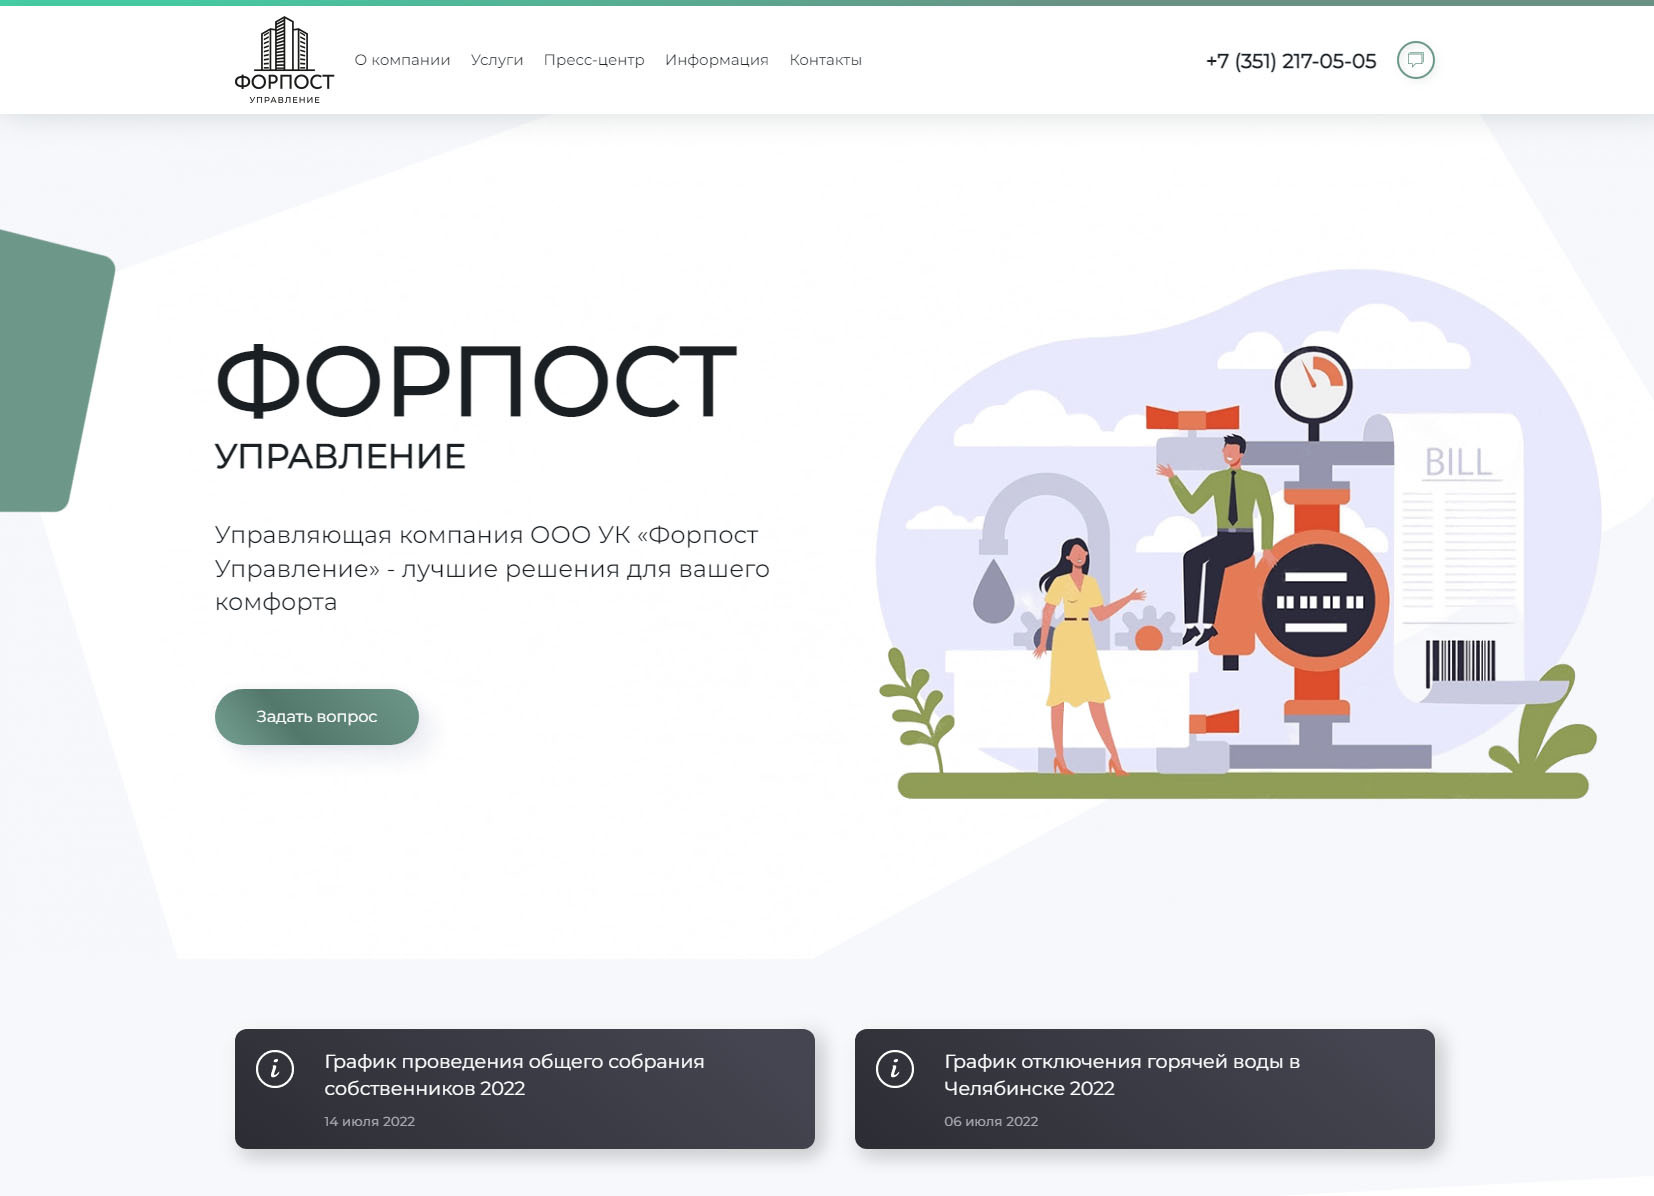Click the barcode on the bill graphic

point(1460,661)
